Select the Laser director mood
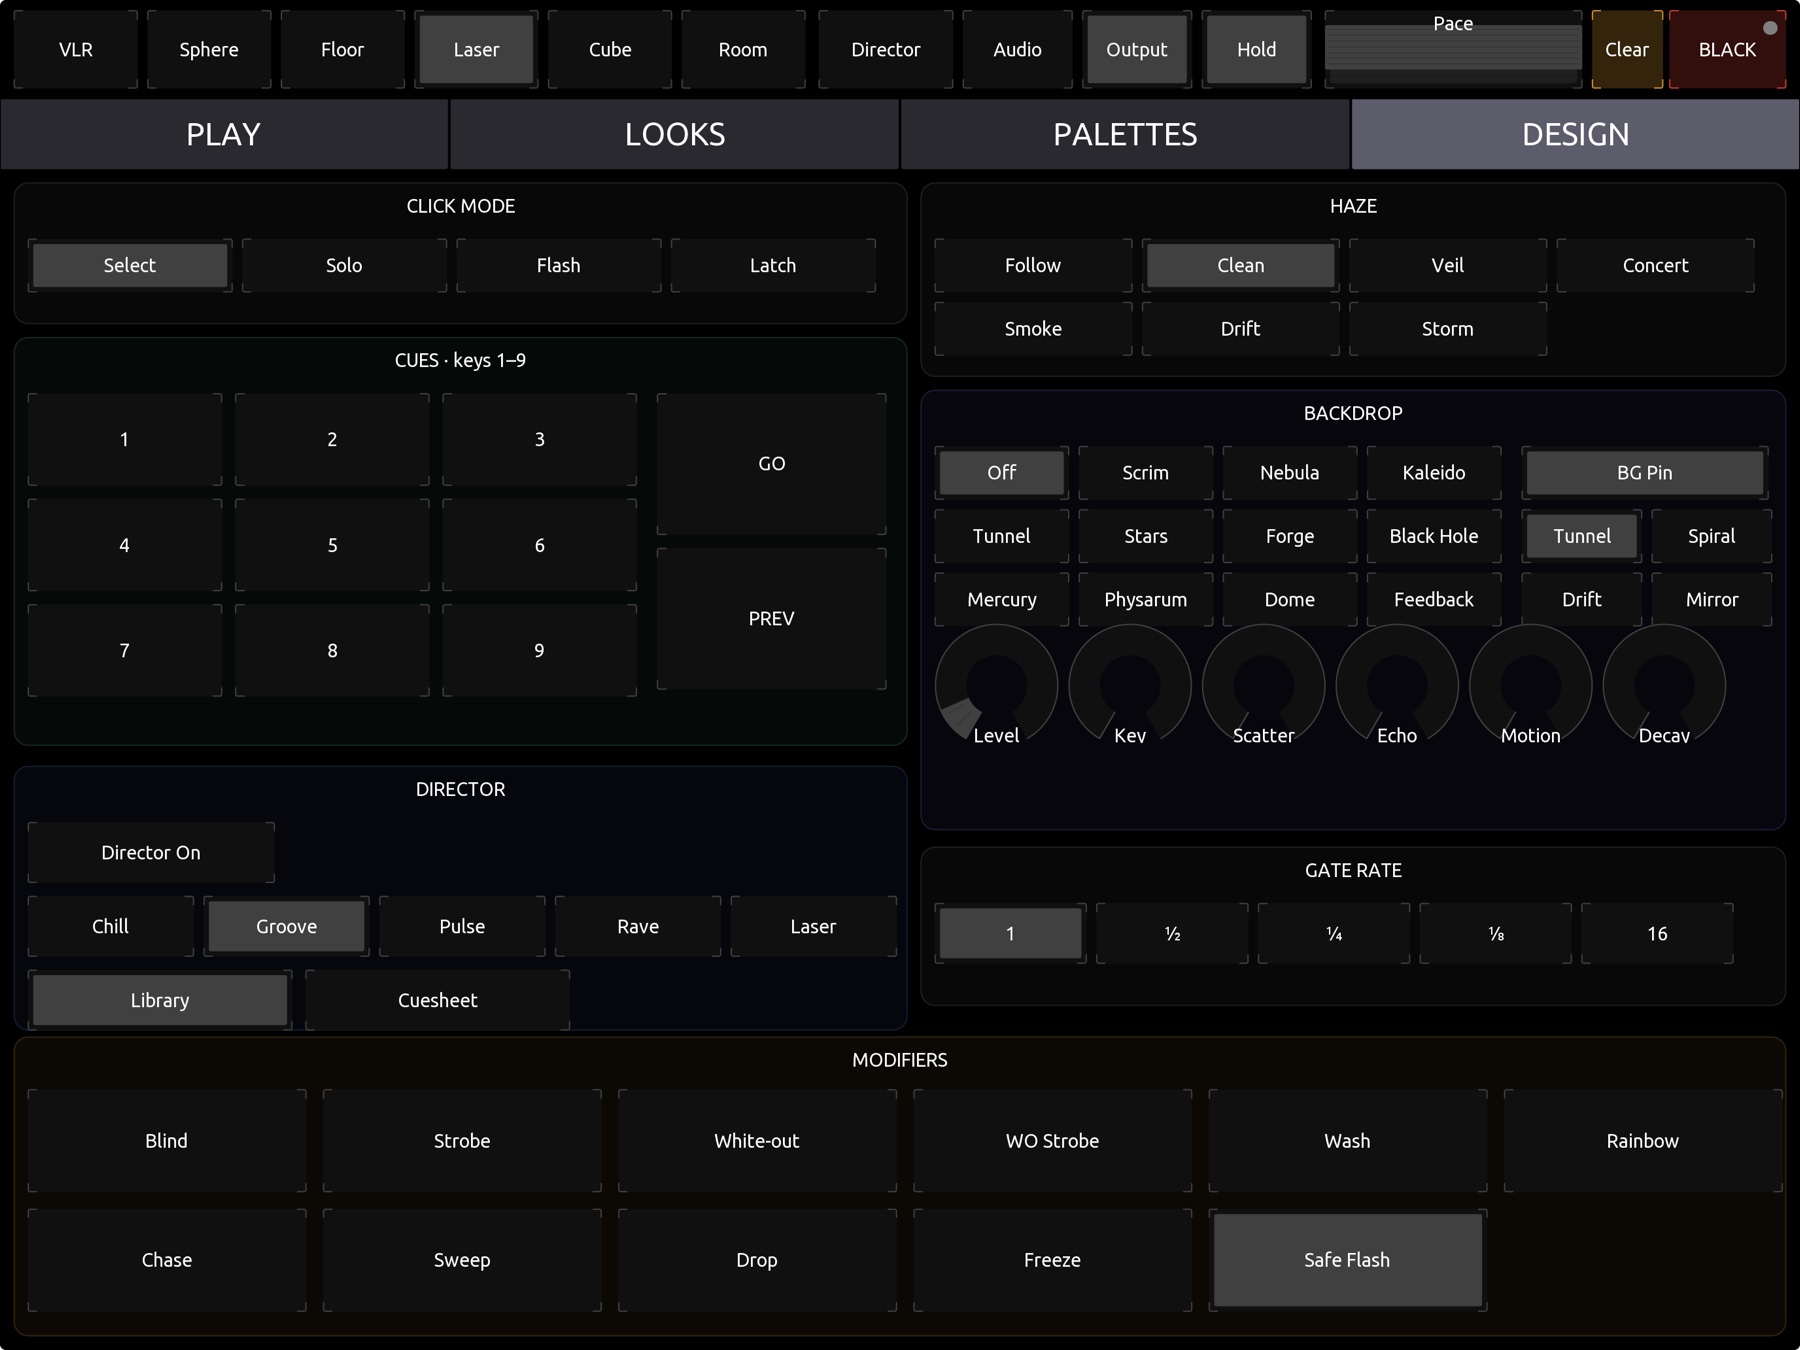Image resolution: width=1800 pixels, height=1350 pixels. tap(813, 926)
